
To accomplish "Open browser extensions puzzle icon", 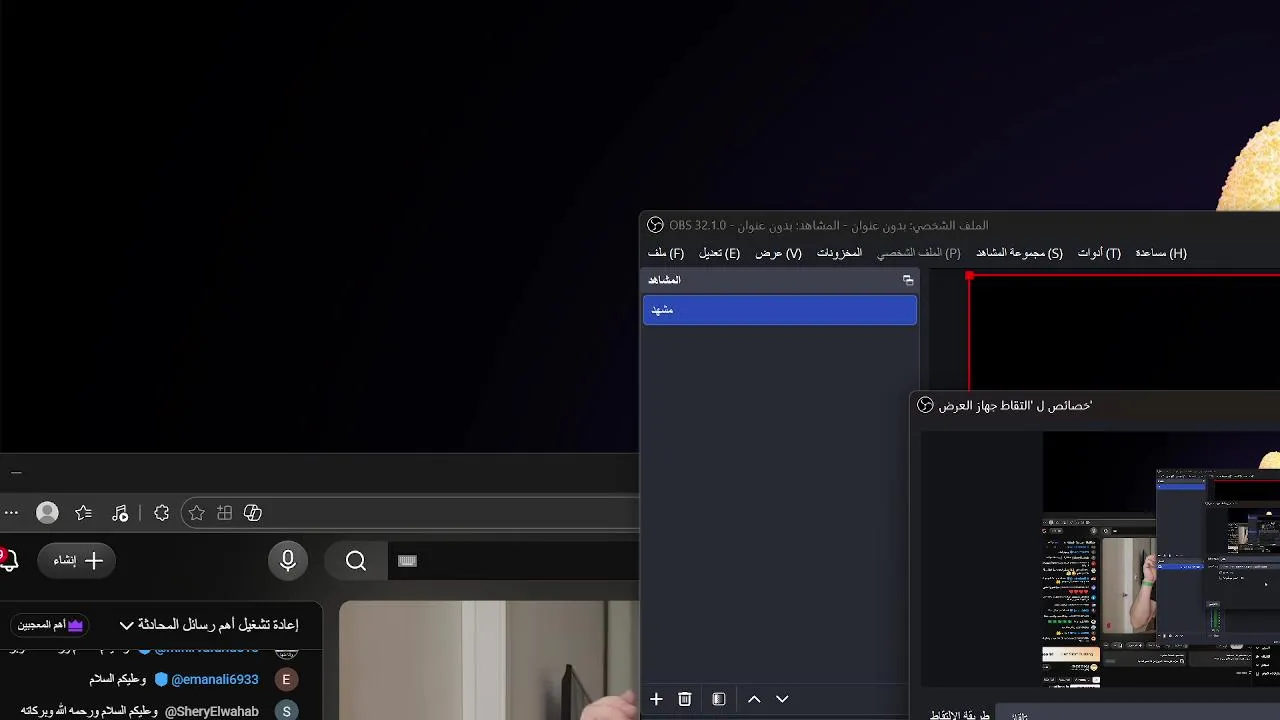I will coord(161,513).
